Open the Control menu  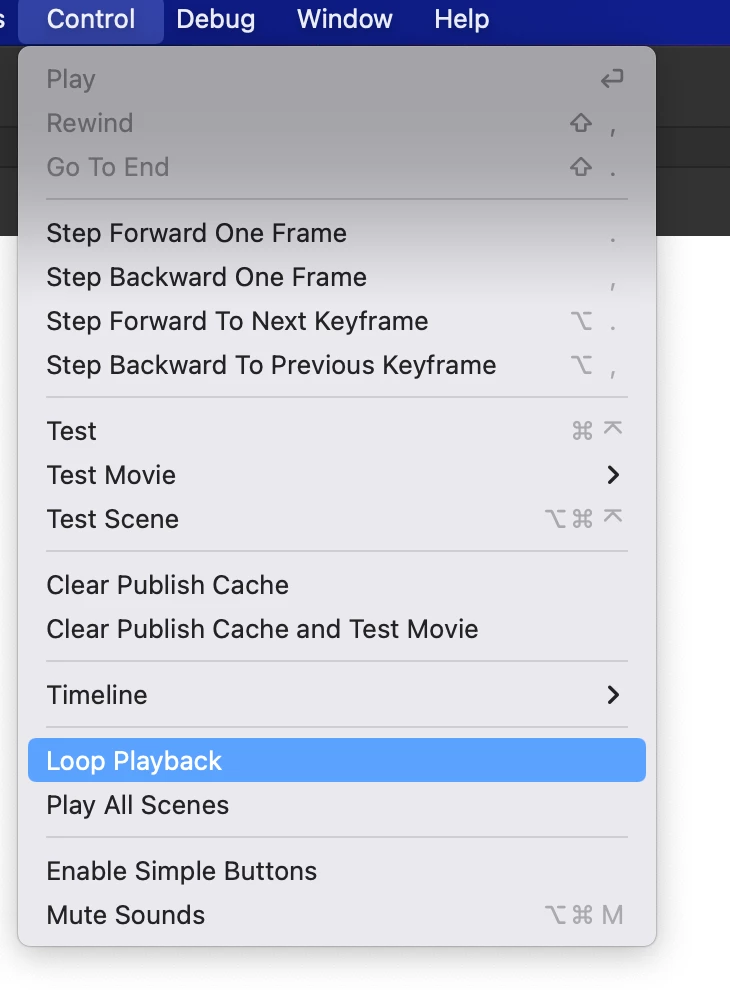(90, 19)
